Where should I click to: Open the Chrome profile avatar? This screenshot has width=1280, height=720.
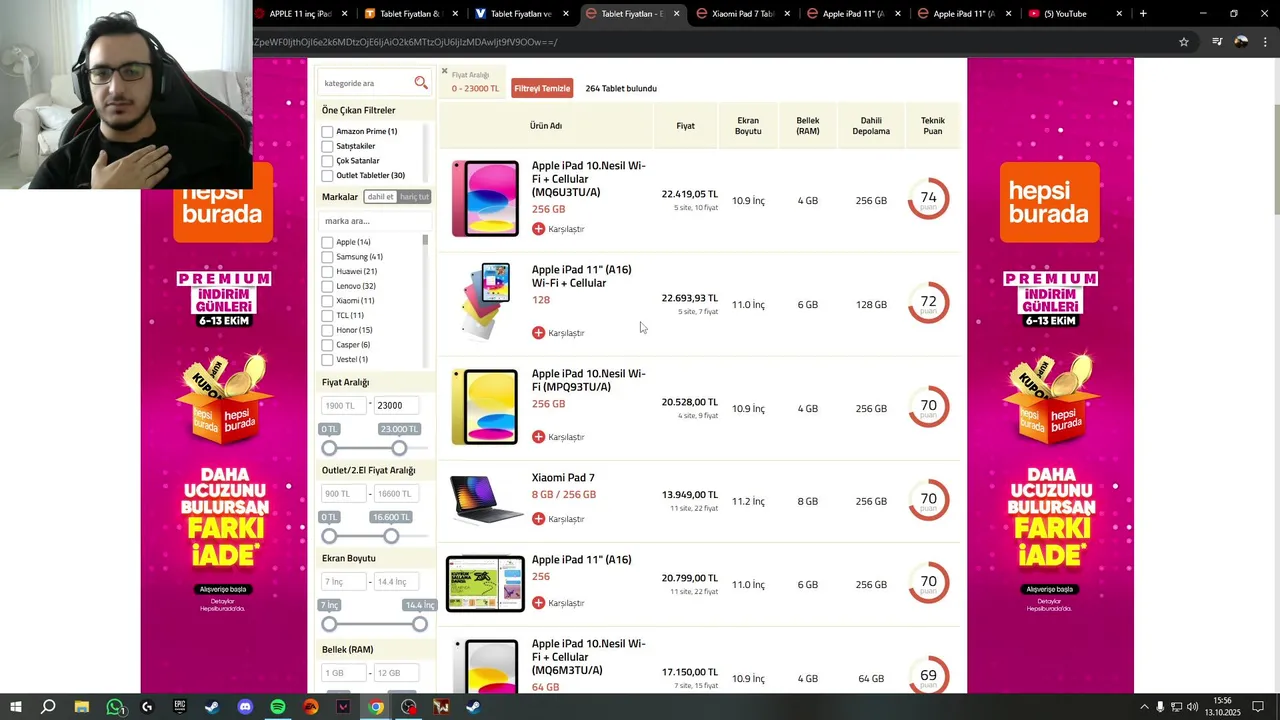pos(1241,42)
